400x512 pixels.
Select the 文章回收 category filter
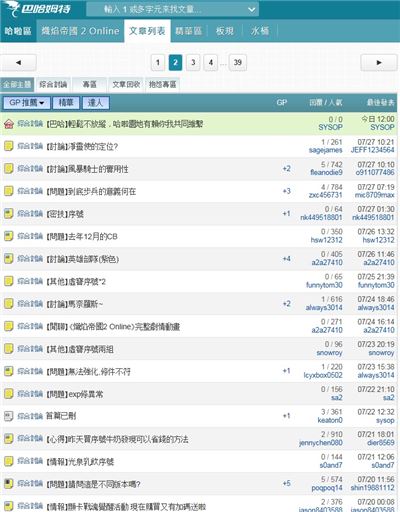(126, 84)
